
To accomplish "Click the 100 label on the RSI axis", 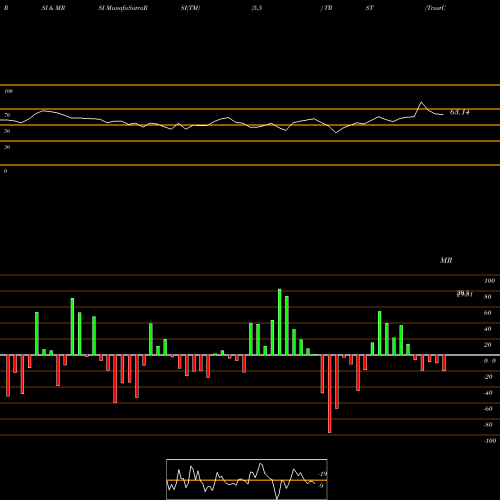I will click(9, 91).
